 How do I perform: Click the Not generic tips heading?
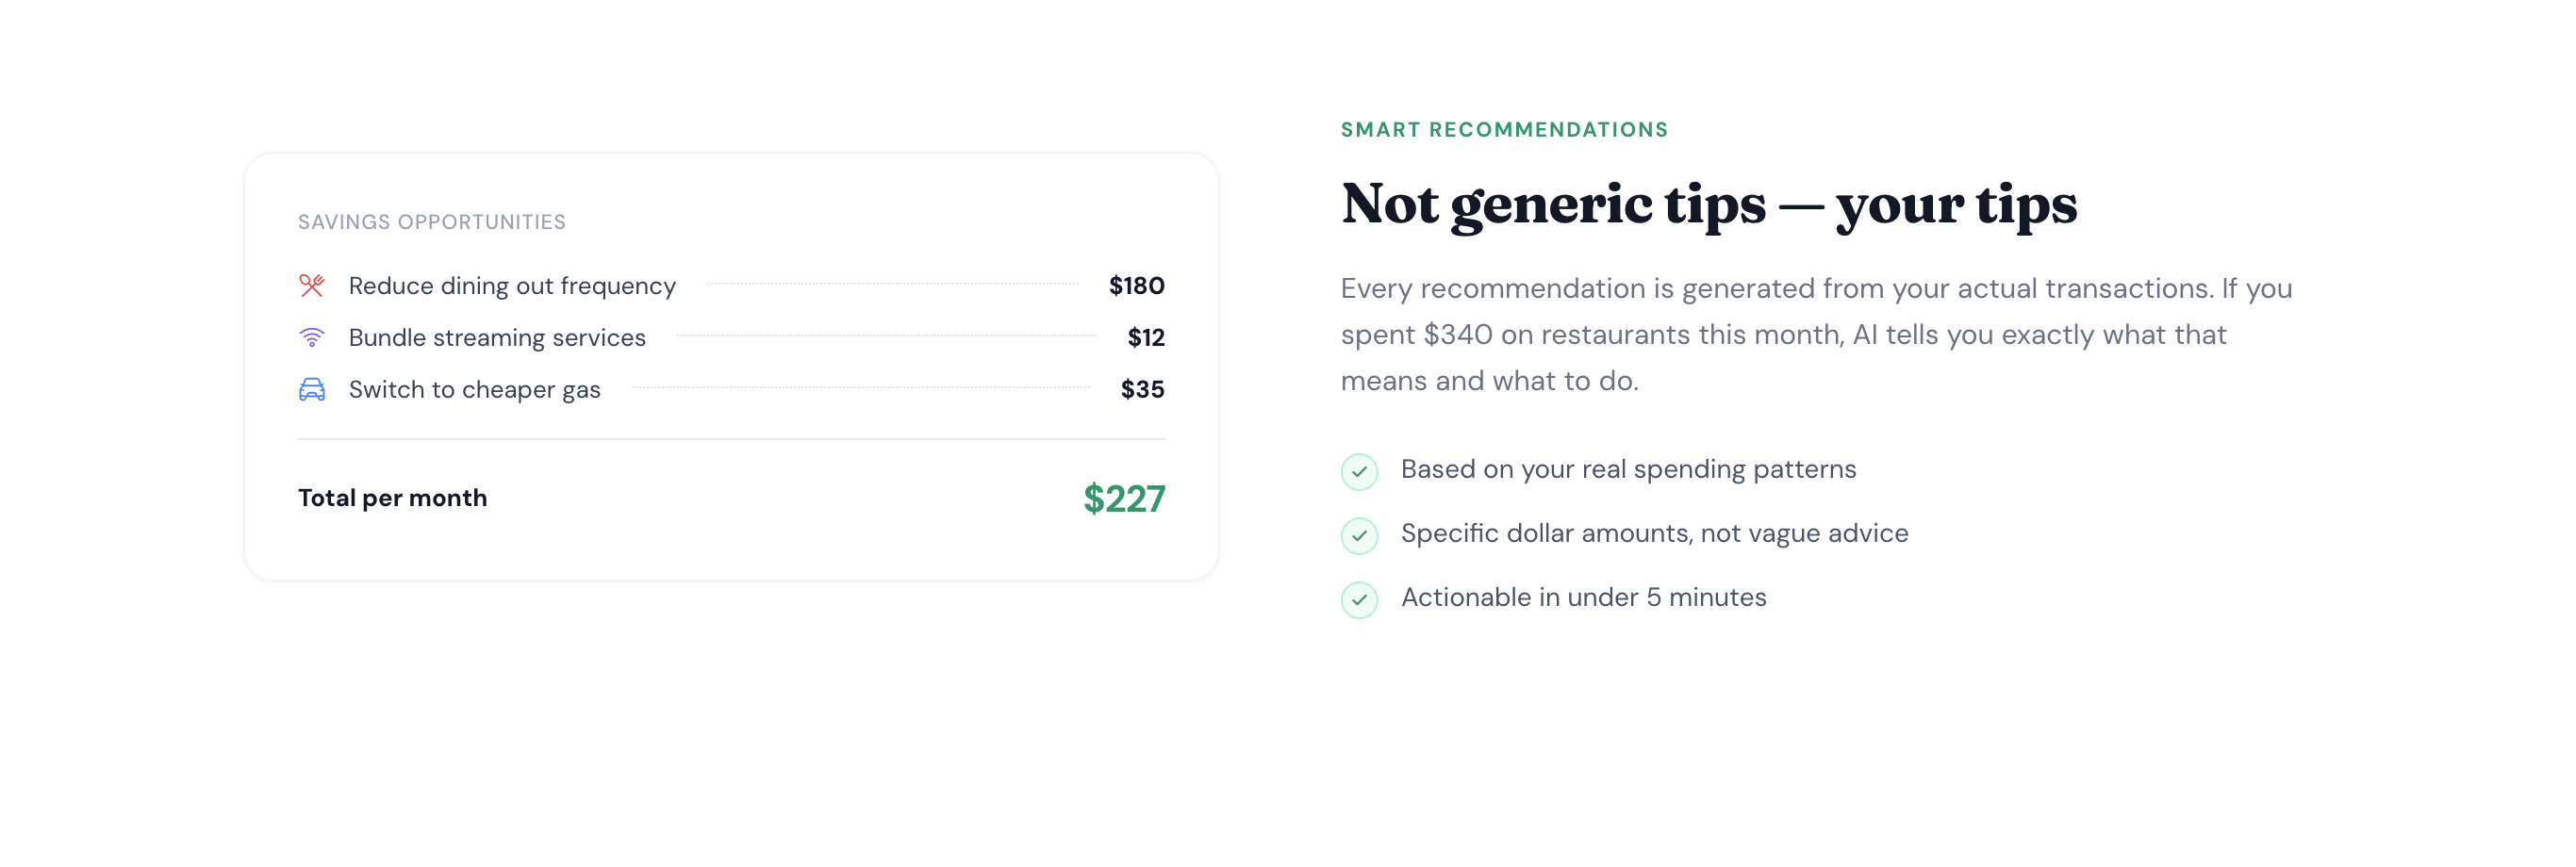[1708, 204]
